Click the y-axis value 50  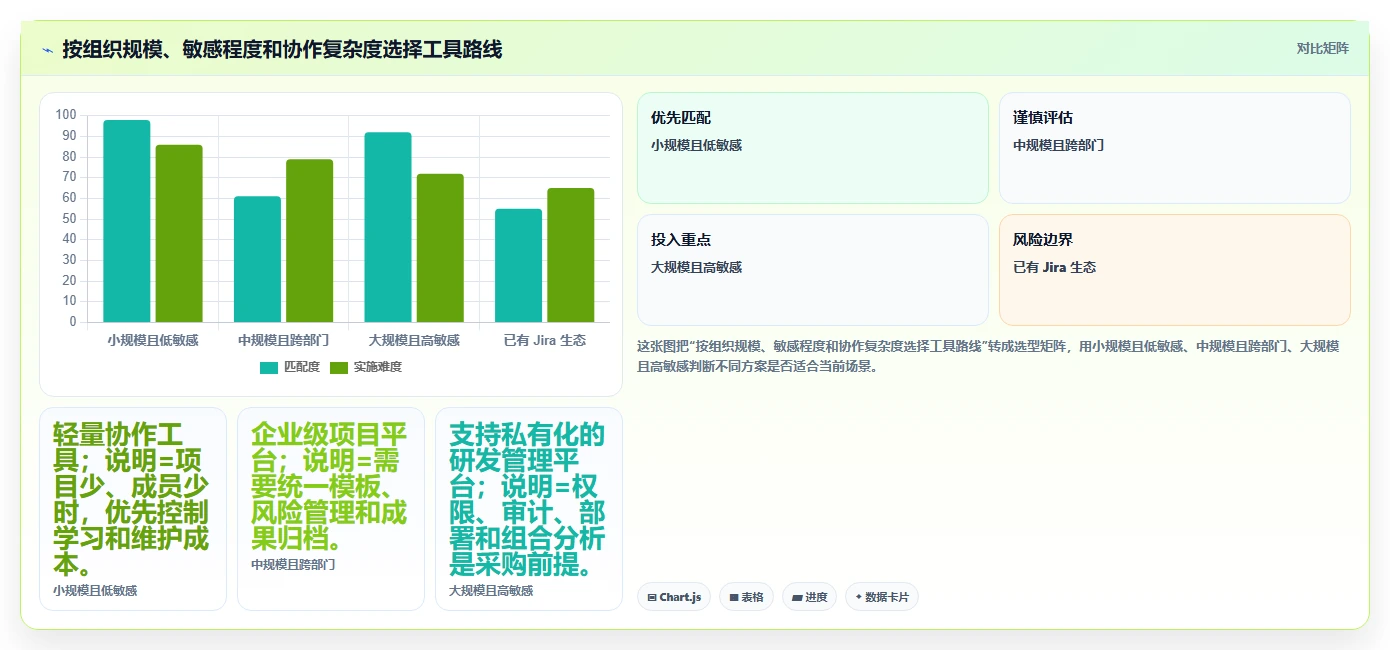[70, 219]
